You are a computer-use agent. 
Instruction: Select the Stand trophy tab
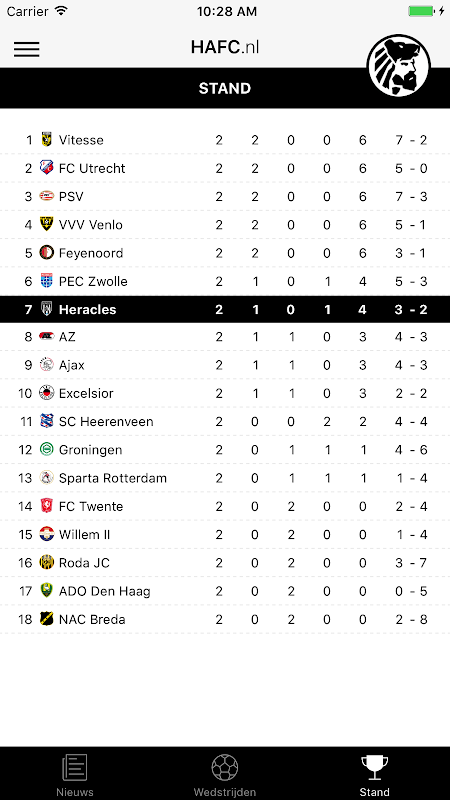point(374,775)
